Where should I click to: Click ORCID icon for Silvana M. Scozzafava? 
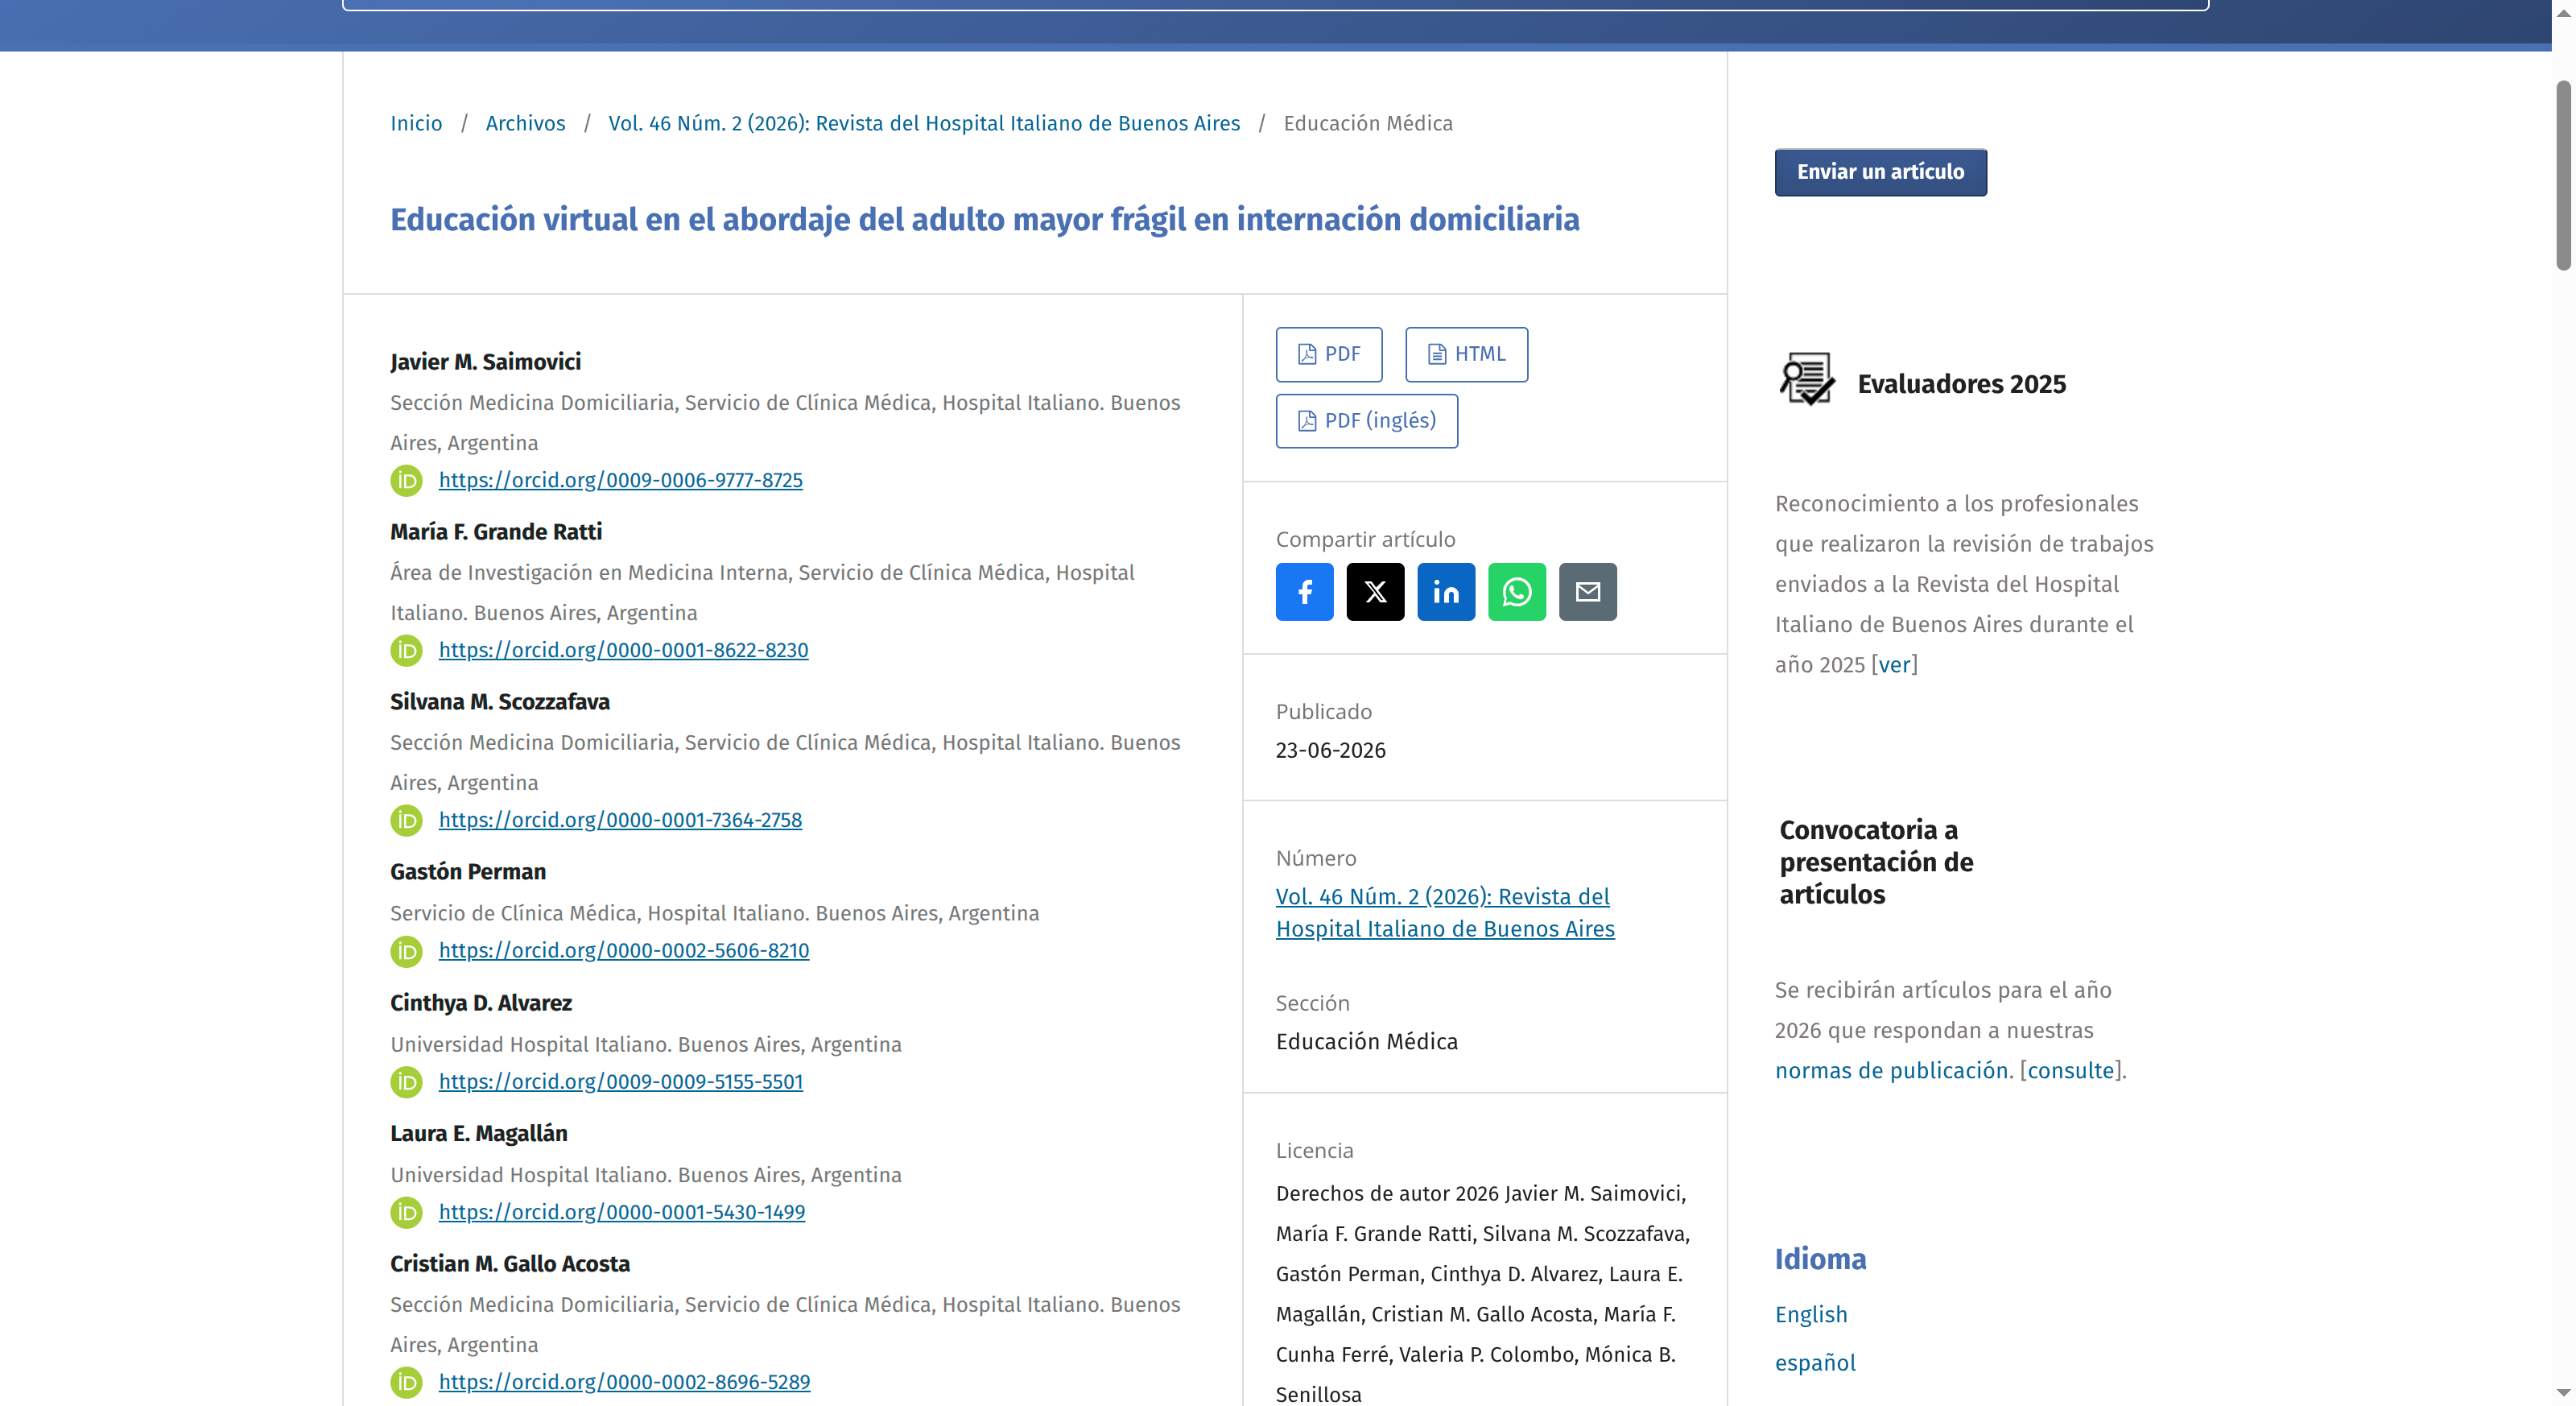(x=406, y=821)
